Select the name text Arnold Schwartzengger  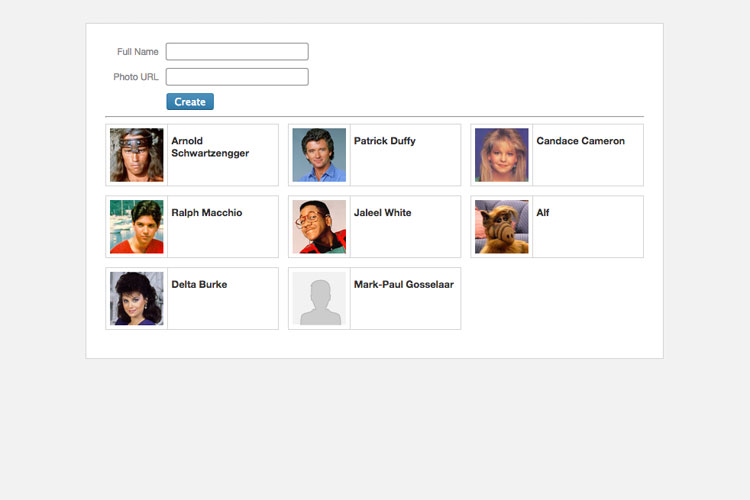coord(210,147)
